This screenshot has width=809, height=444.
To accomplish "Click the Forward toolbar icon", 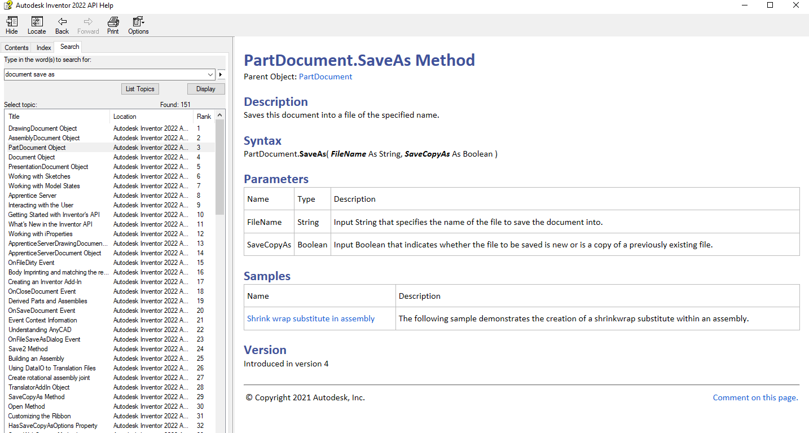I will coord(88,25).
